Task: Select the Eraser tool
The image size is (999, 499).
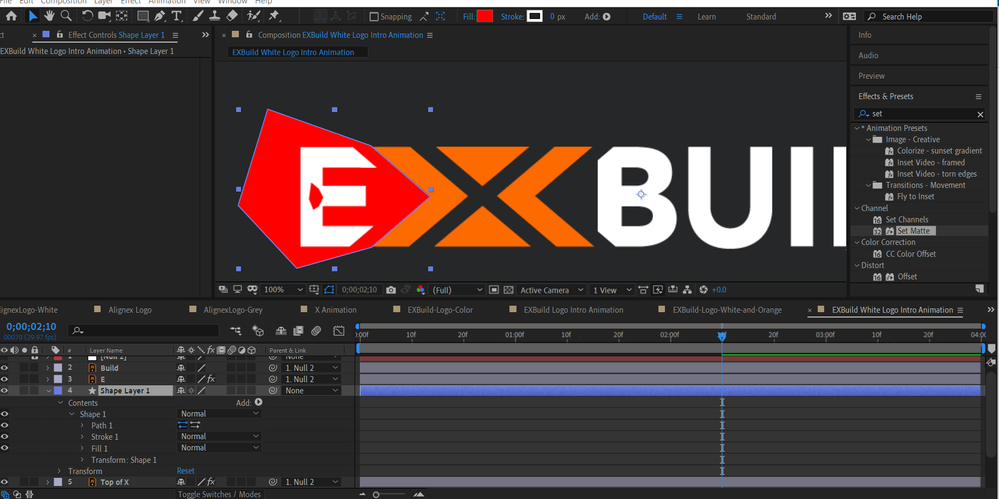Action: click(232, 16)
